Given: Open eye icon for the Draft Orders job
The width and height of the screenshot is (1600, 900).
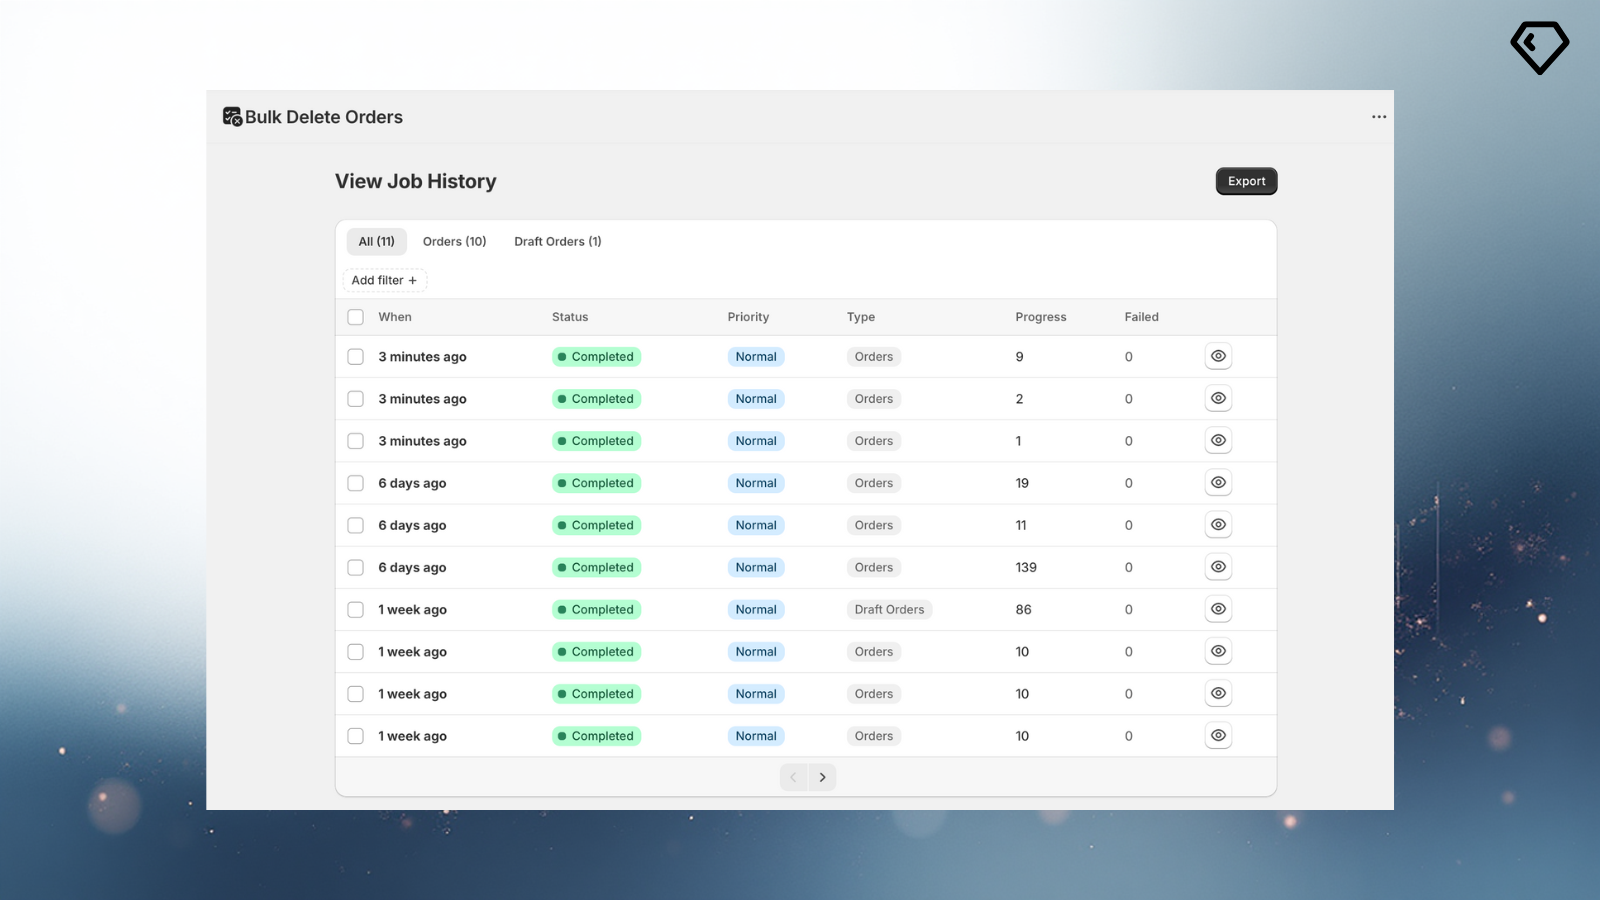Looking at the screenshot, I should tap(1218, 609).
